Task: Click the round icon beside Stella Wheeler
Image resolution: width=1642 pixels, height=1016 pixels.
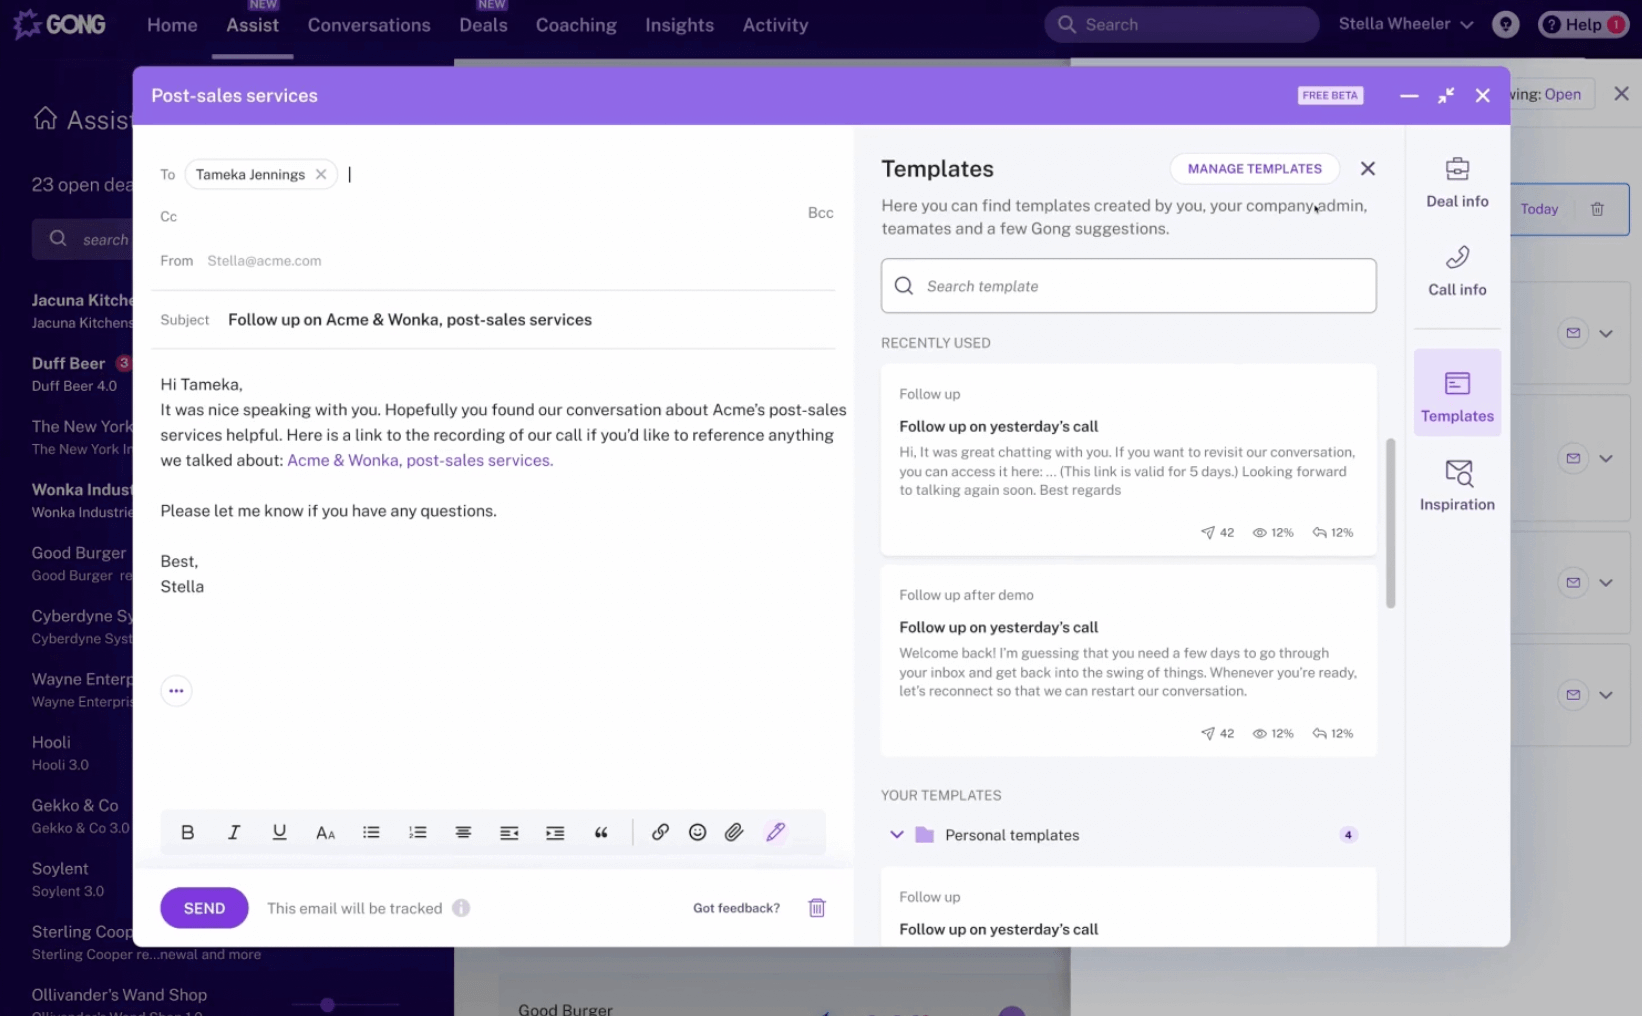Action: 1505,24
